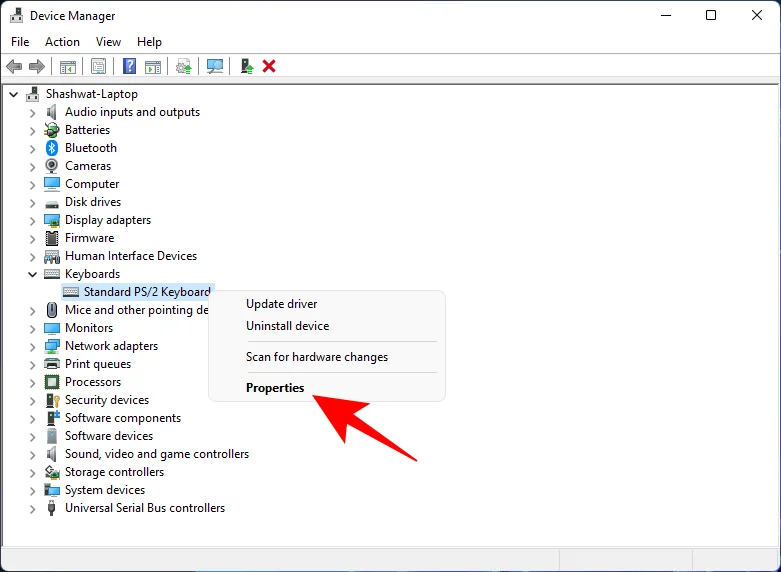Open the Action menu

[x=62, y=42]
